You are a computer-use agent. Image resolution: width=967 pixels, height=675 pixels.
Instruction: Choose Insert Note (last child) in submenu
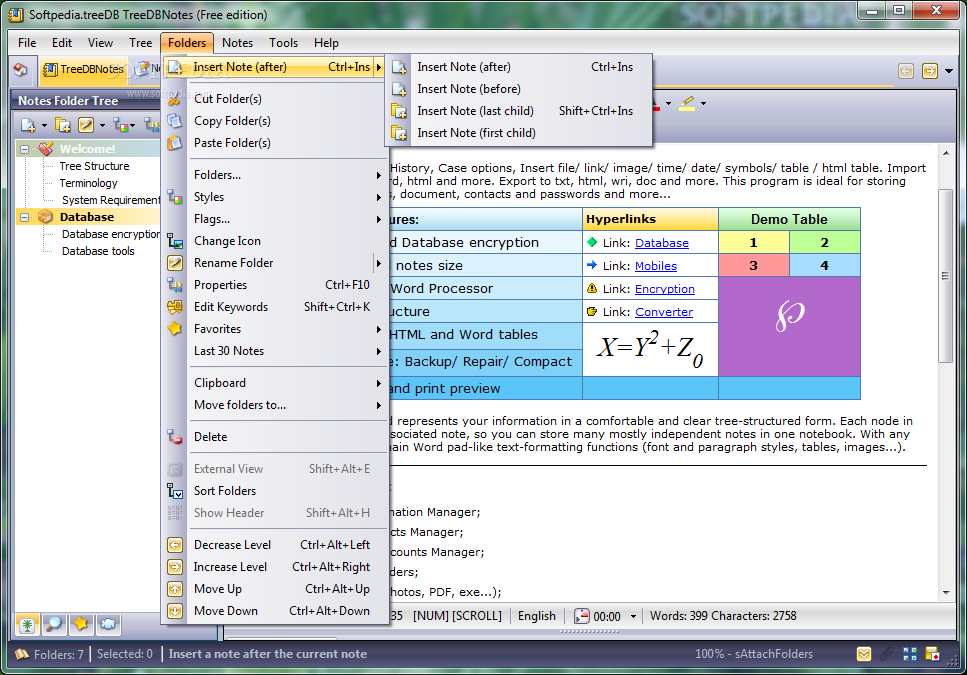pos(519,111)
